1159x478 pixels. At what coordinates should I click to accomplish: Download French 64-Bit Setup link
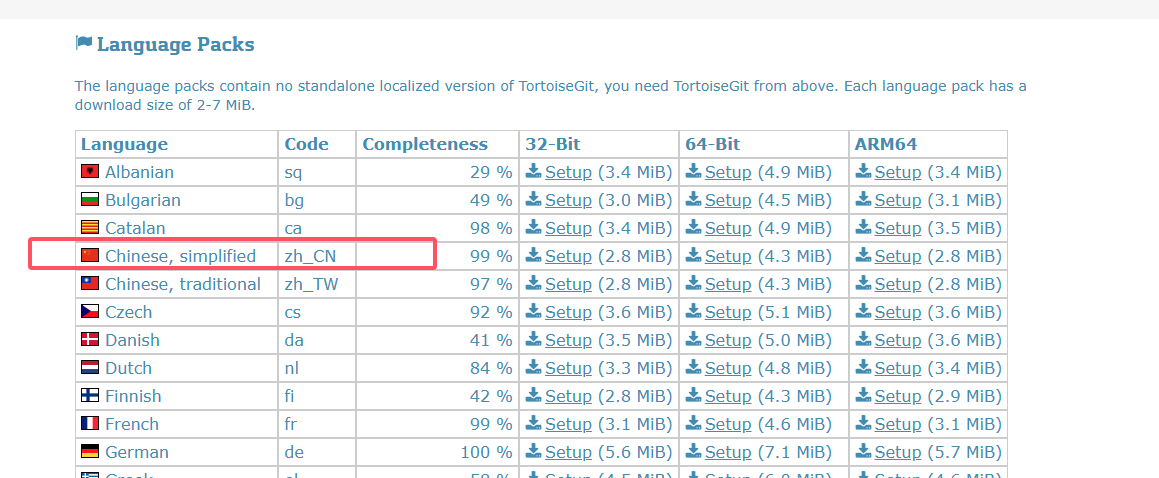pos(728,424)
